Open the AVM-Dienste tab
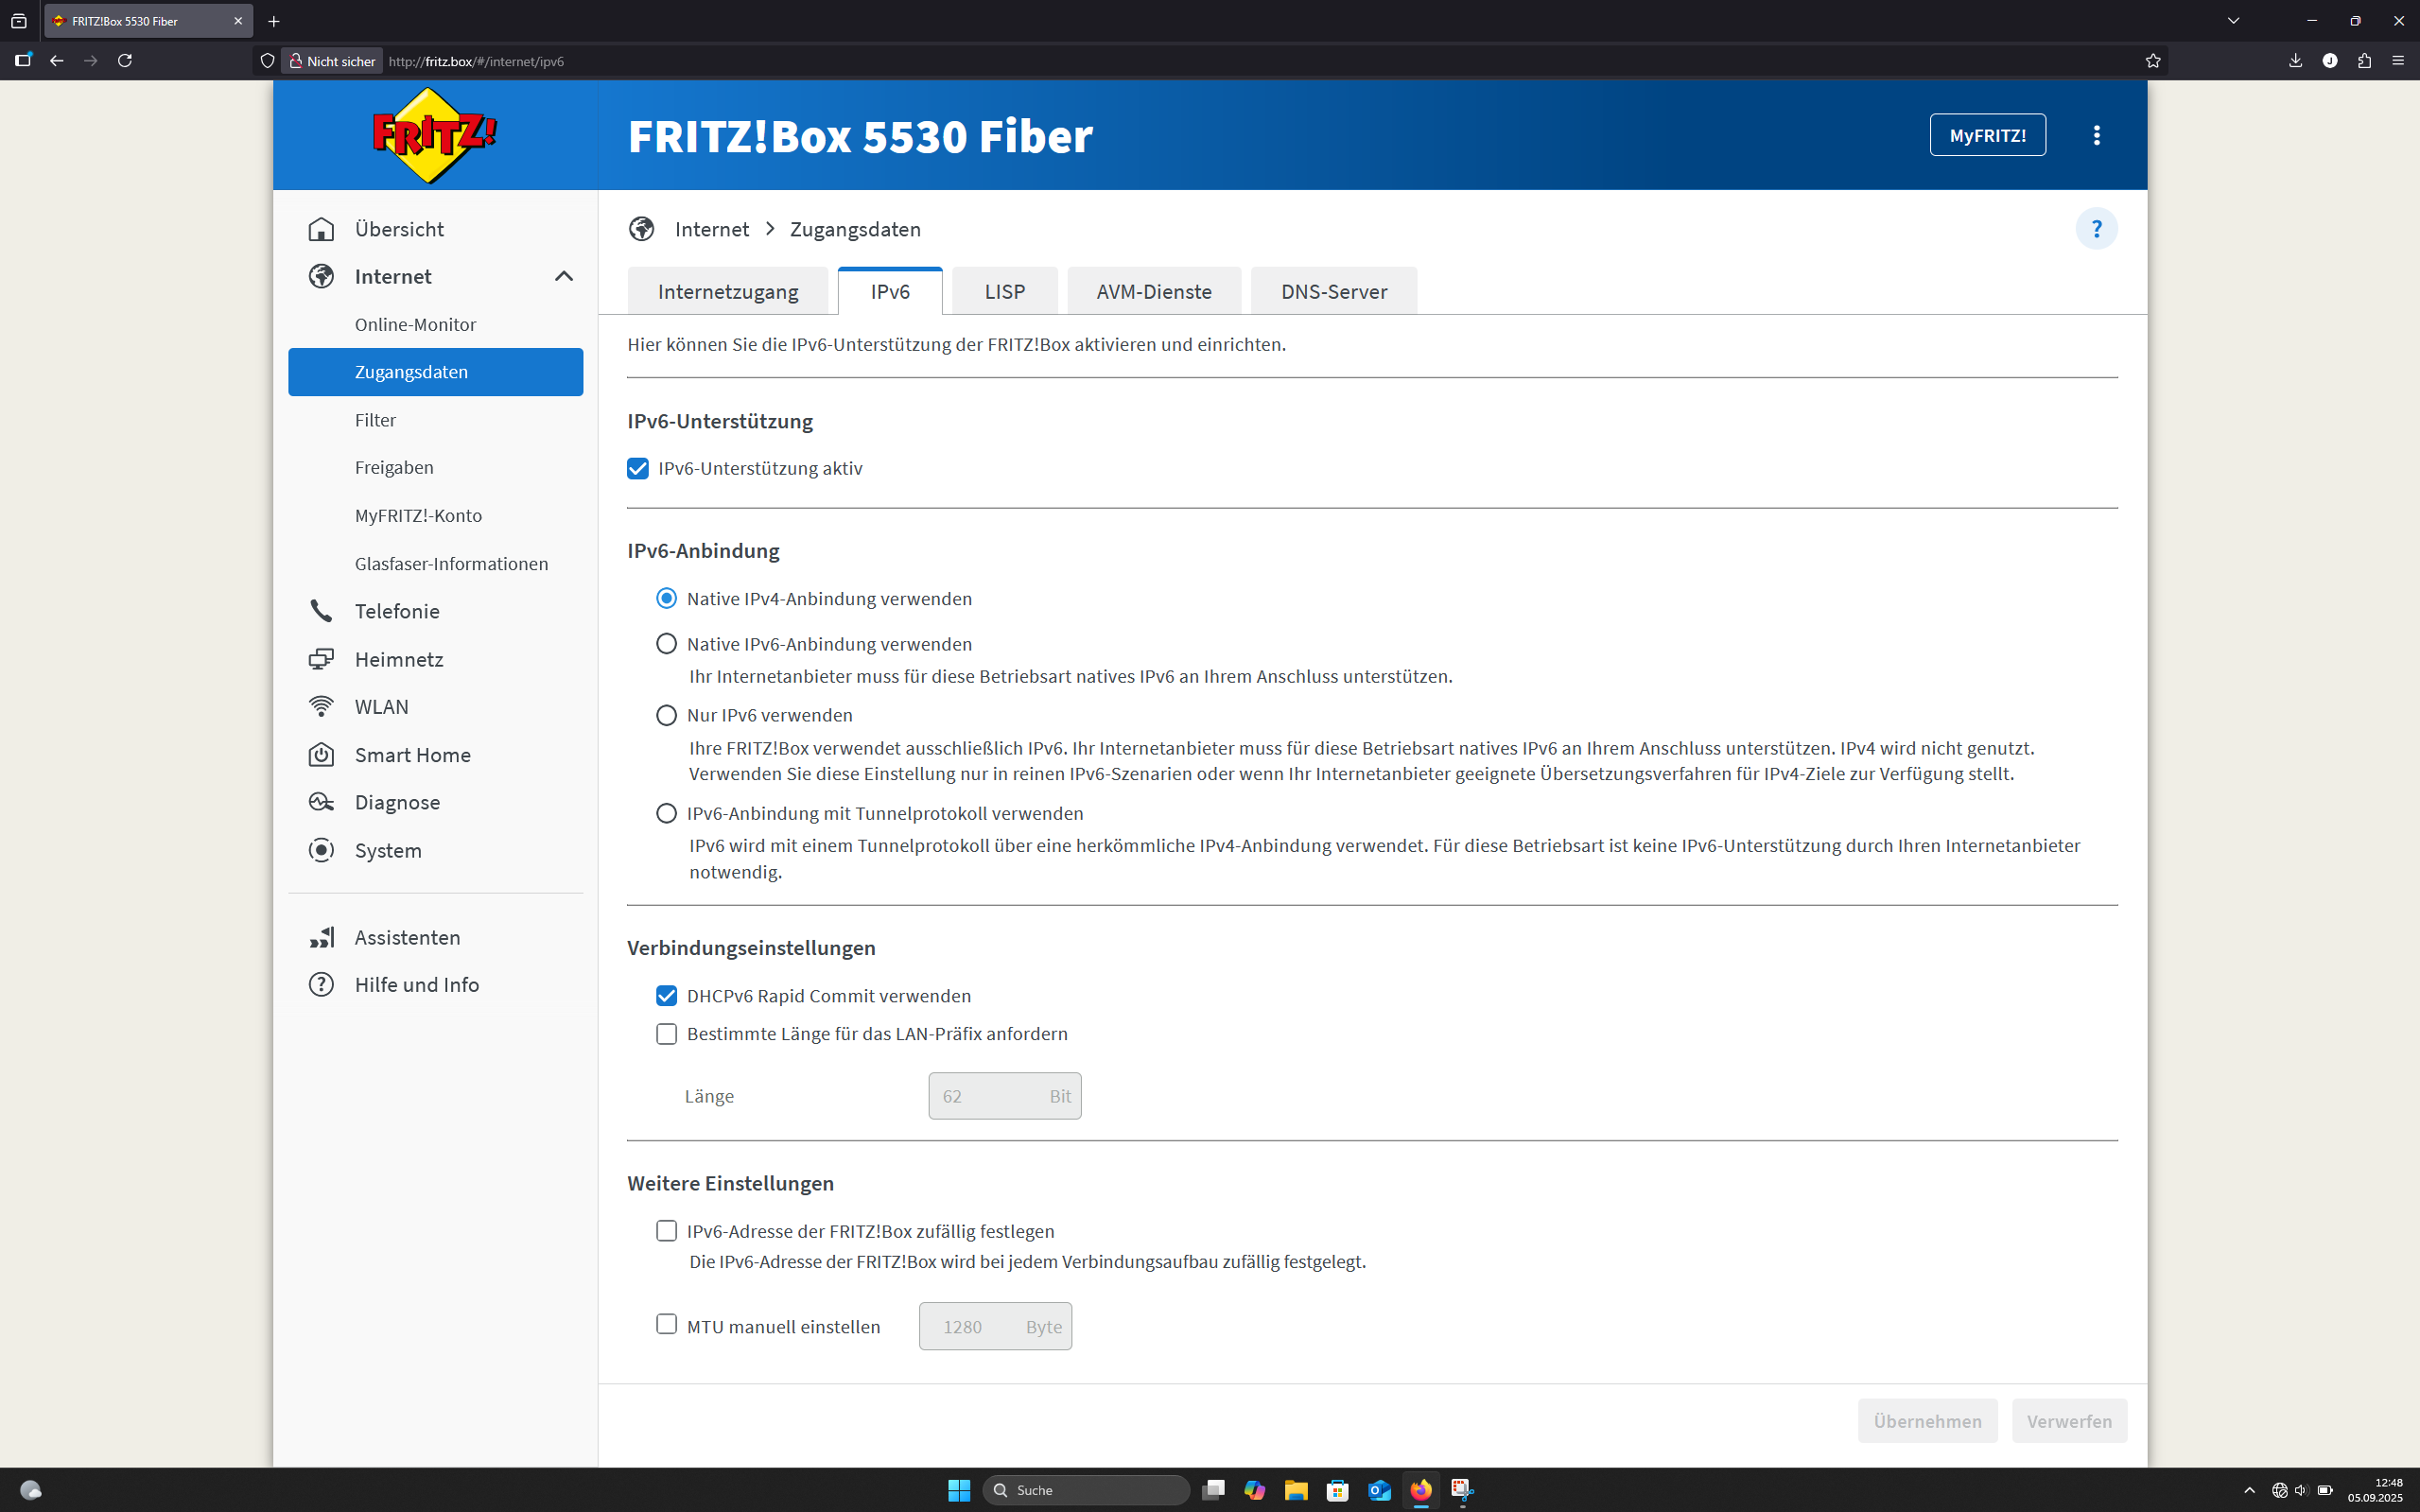The image size is (2420, 1512). point(1154,291)
